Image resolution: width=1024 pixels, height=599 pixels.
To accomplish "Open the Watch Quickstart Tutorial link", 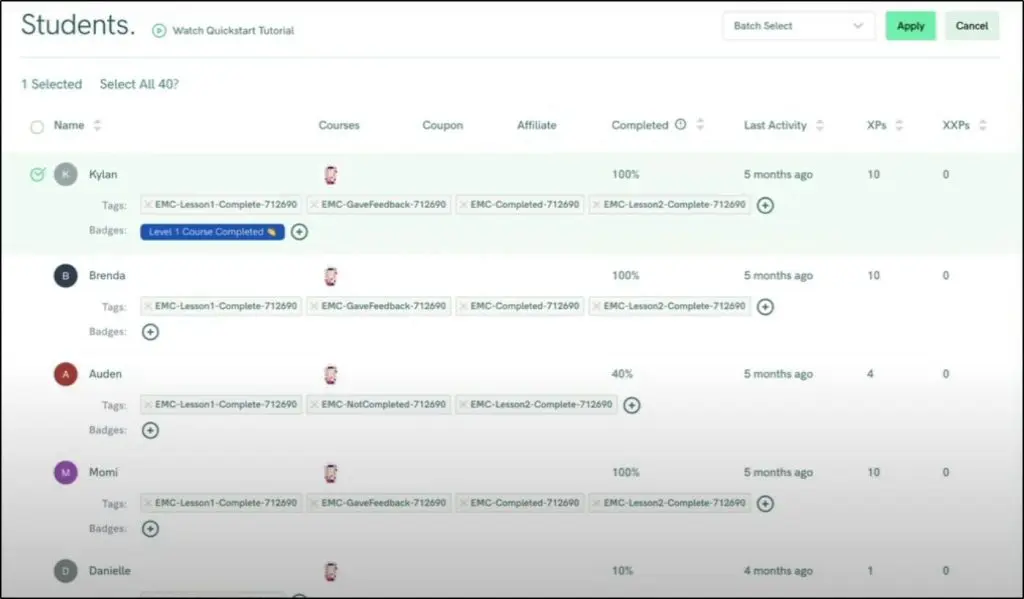I will click(233, 31).
